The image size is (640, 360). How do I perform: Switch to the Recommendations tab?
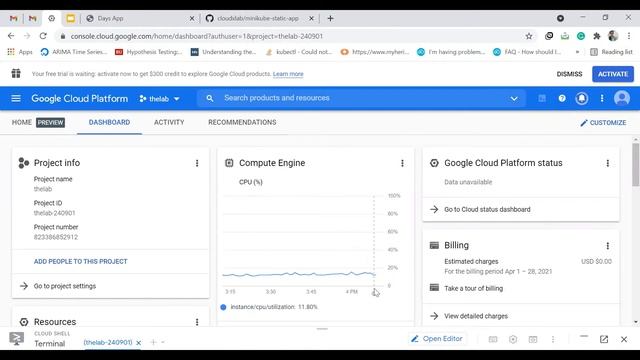click(x=242, y=122)
